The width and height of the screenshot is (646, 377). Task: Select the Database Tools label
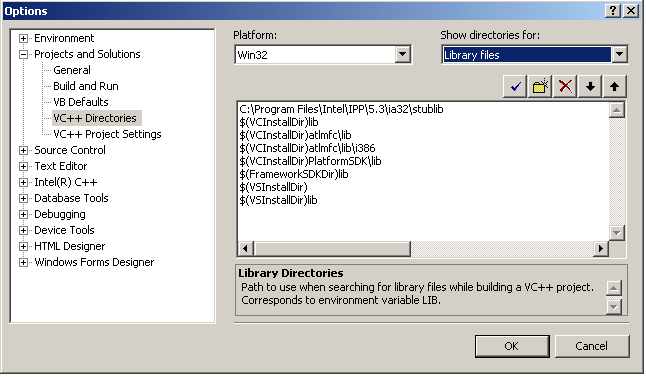(x=71, y=199)
